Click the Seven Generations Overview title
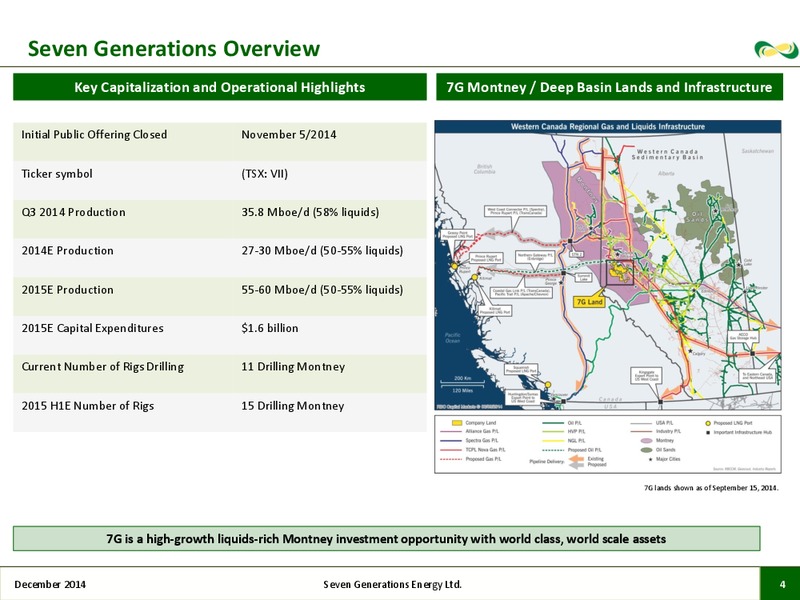 pyautogui.click(x=173, y=49)
